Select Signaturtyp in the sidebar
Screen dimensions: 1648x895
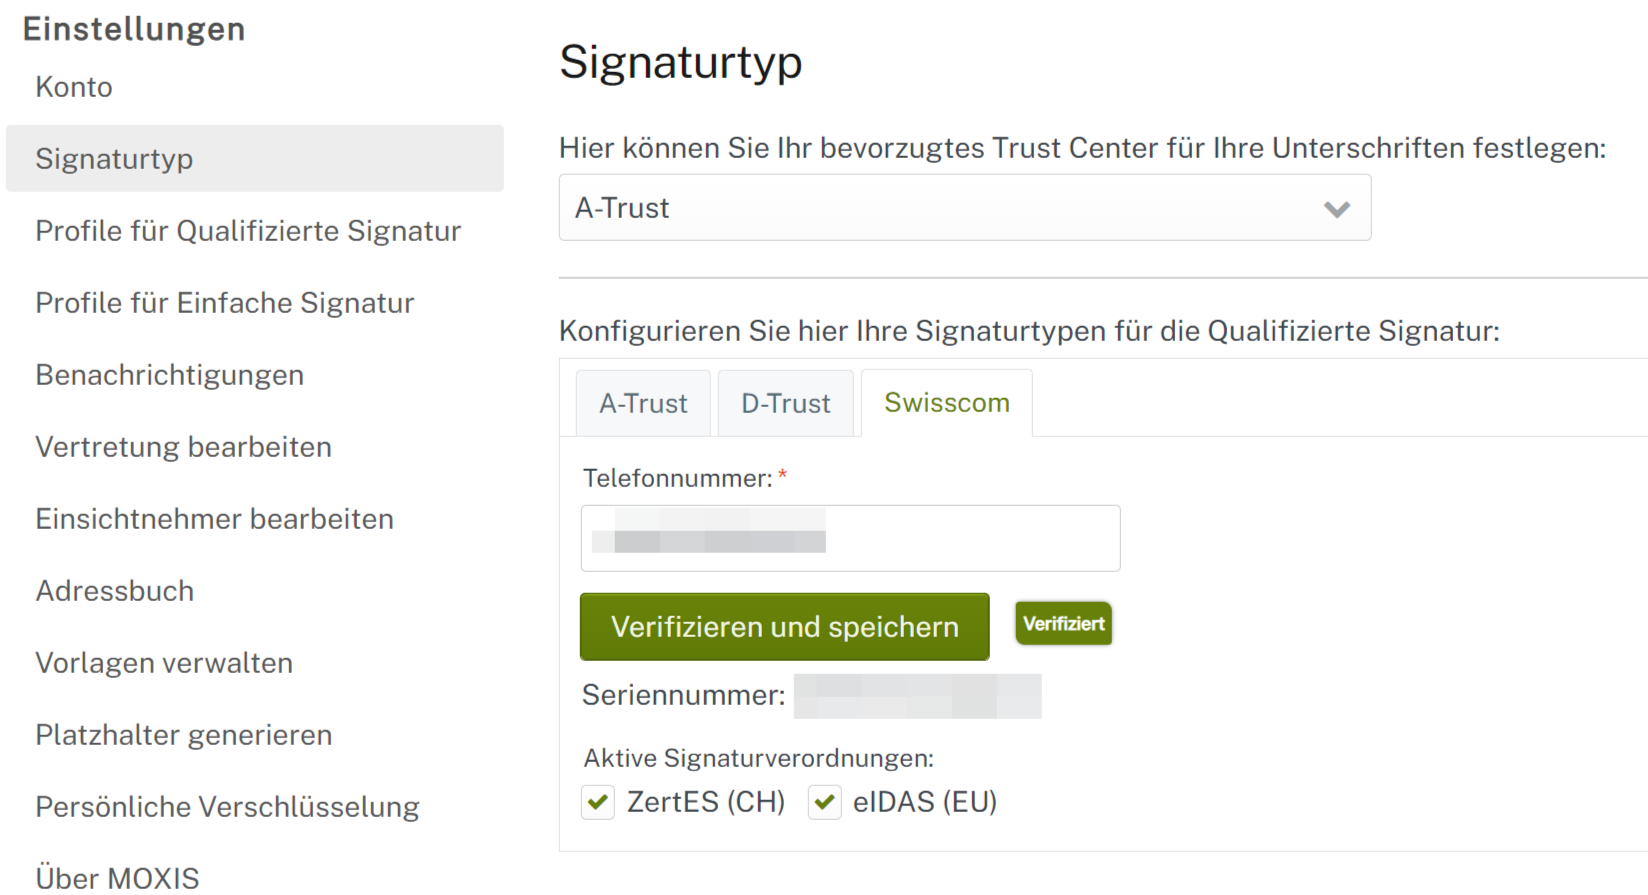[114, 159]
